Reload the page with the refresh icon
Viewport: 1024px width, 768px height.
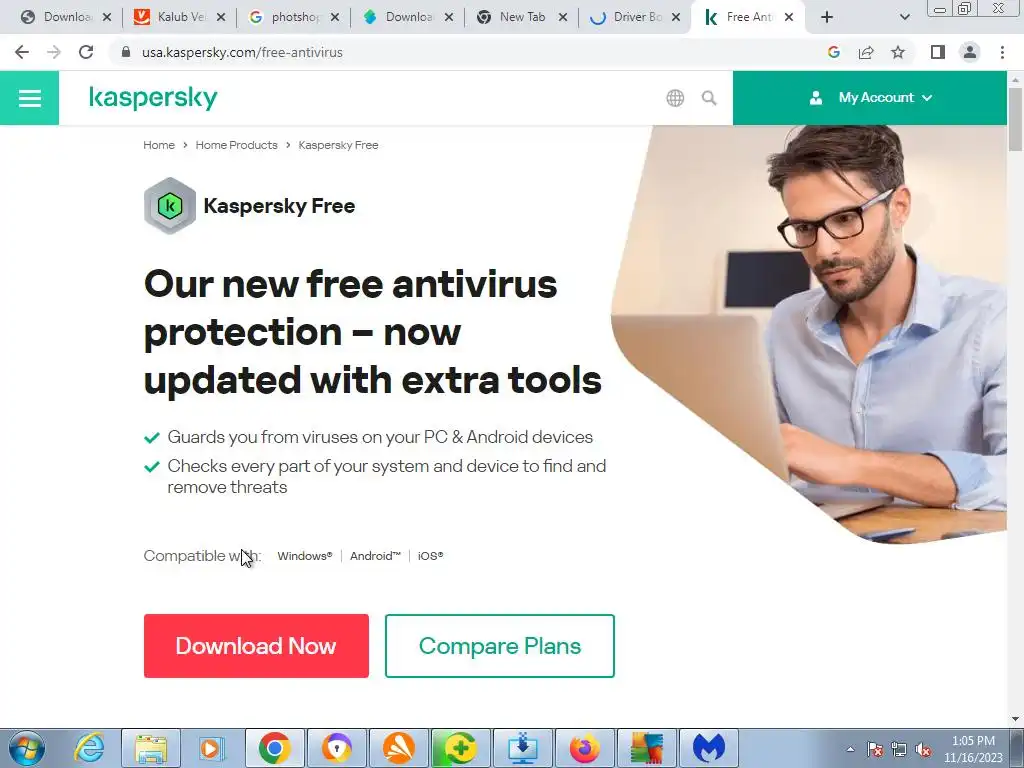point(86,52)
